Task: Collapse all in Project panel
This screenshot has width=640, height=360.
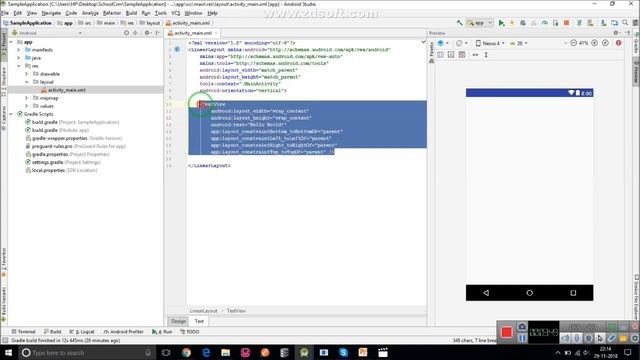Action: [x=136, y=33]
